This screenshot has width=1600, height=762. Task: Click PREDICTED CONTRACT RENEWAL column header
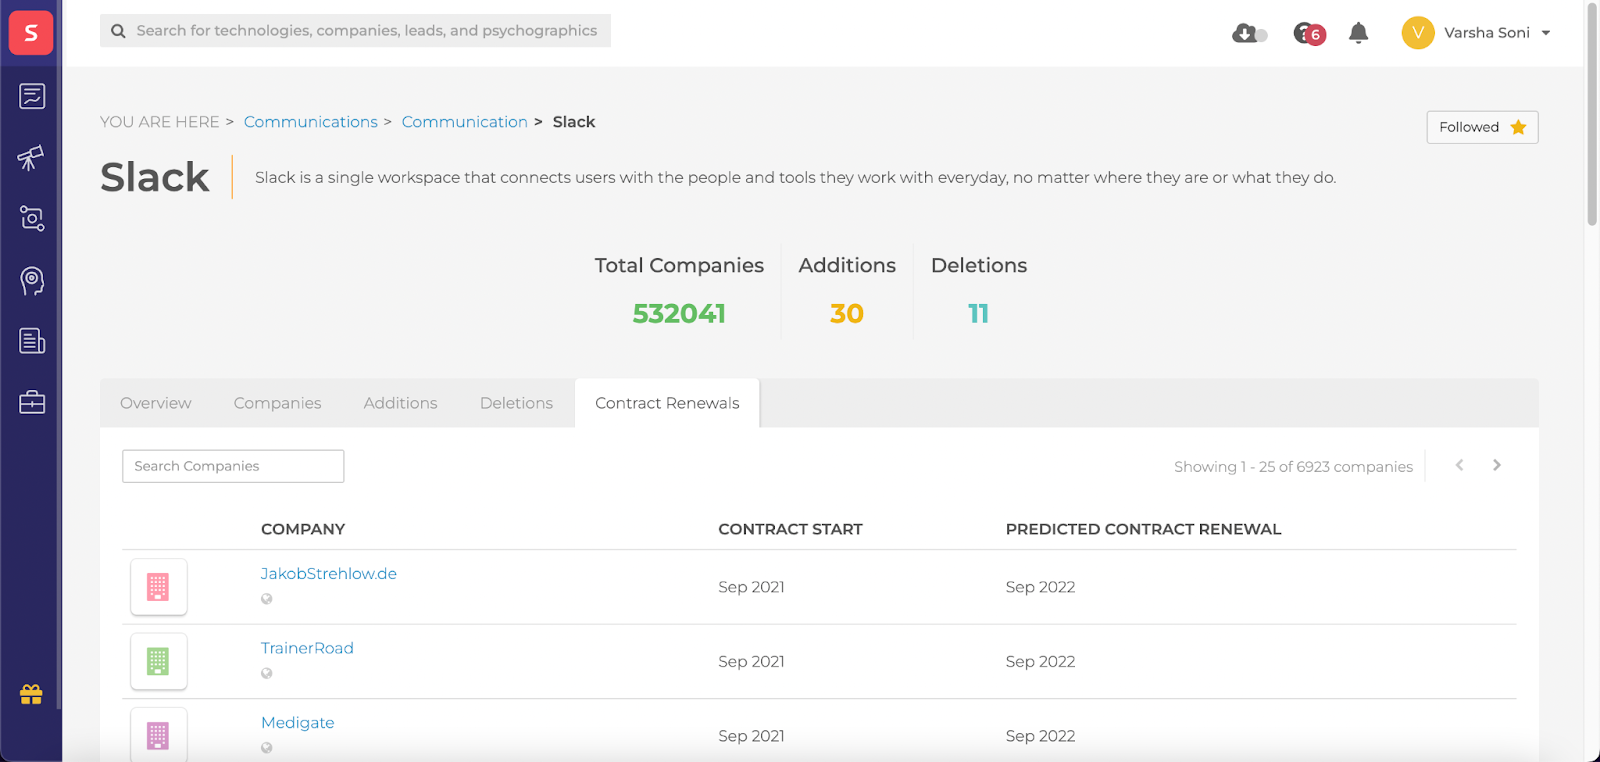coord(1143,529)
